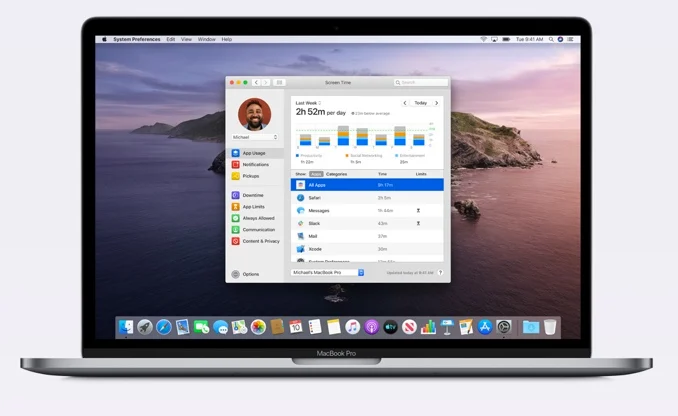Go to next period with right chevron

436,103
